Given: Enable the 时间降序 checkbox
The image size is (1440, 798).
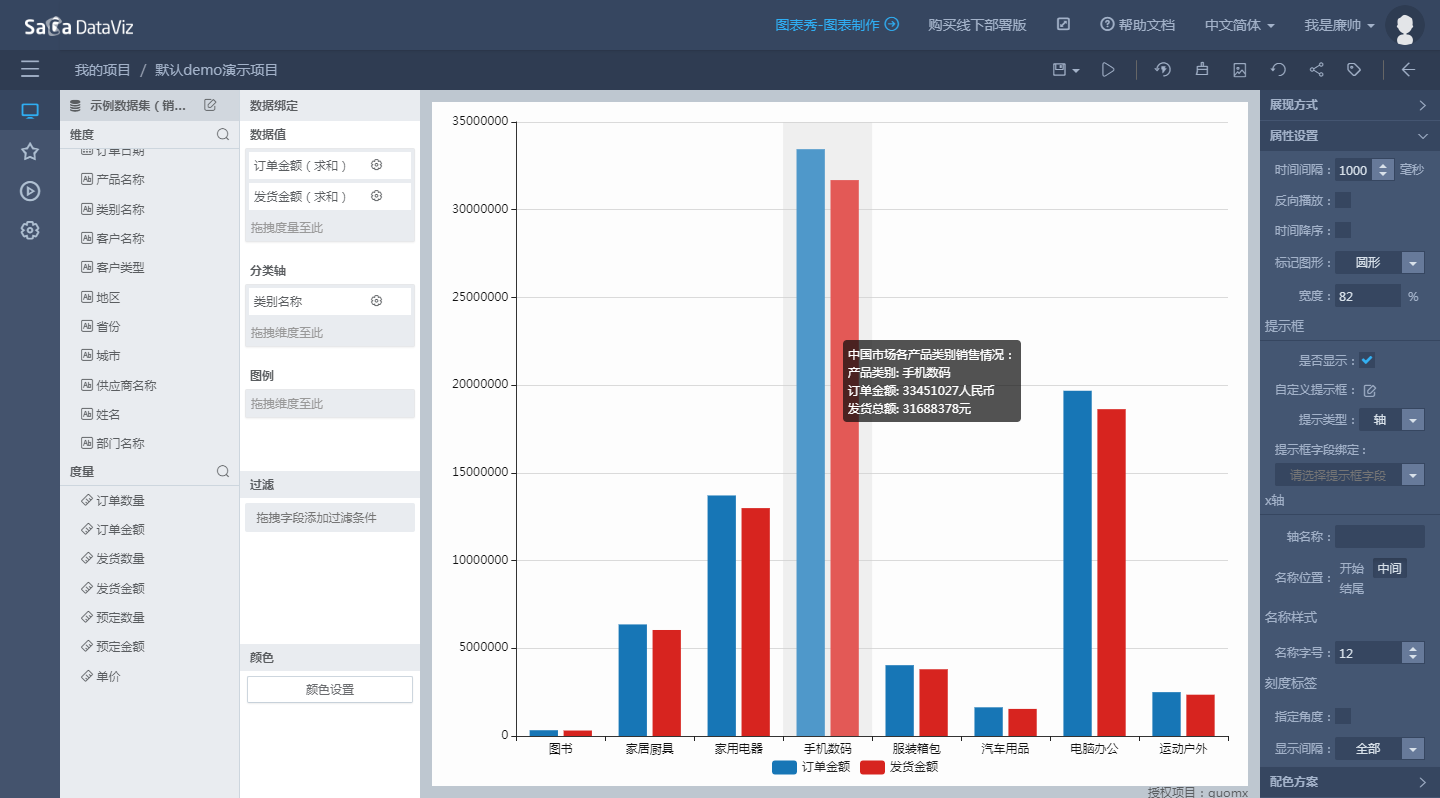Looking at the screenshot, I should [1343, 230].
